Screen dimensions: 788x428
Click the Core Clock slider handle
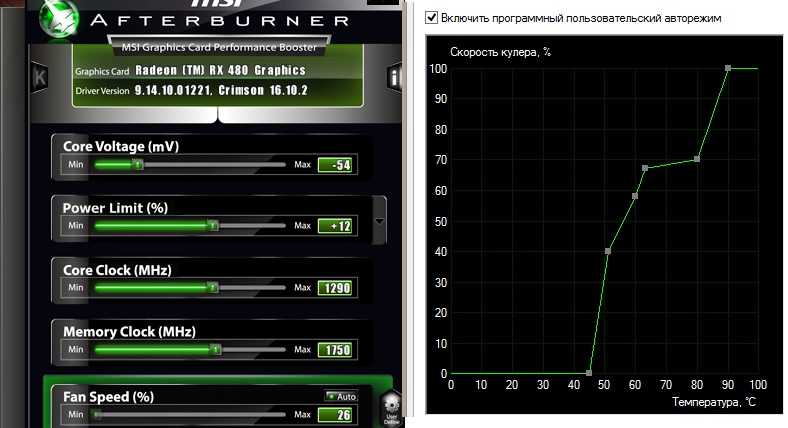tap(213, 287)
